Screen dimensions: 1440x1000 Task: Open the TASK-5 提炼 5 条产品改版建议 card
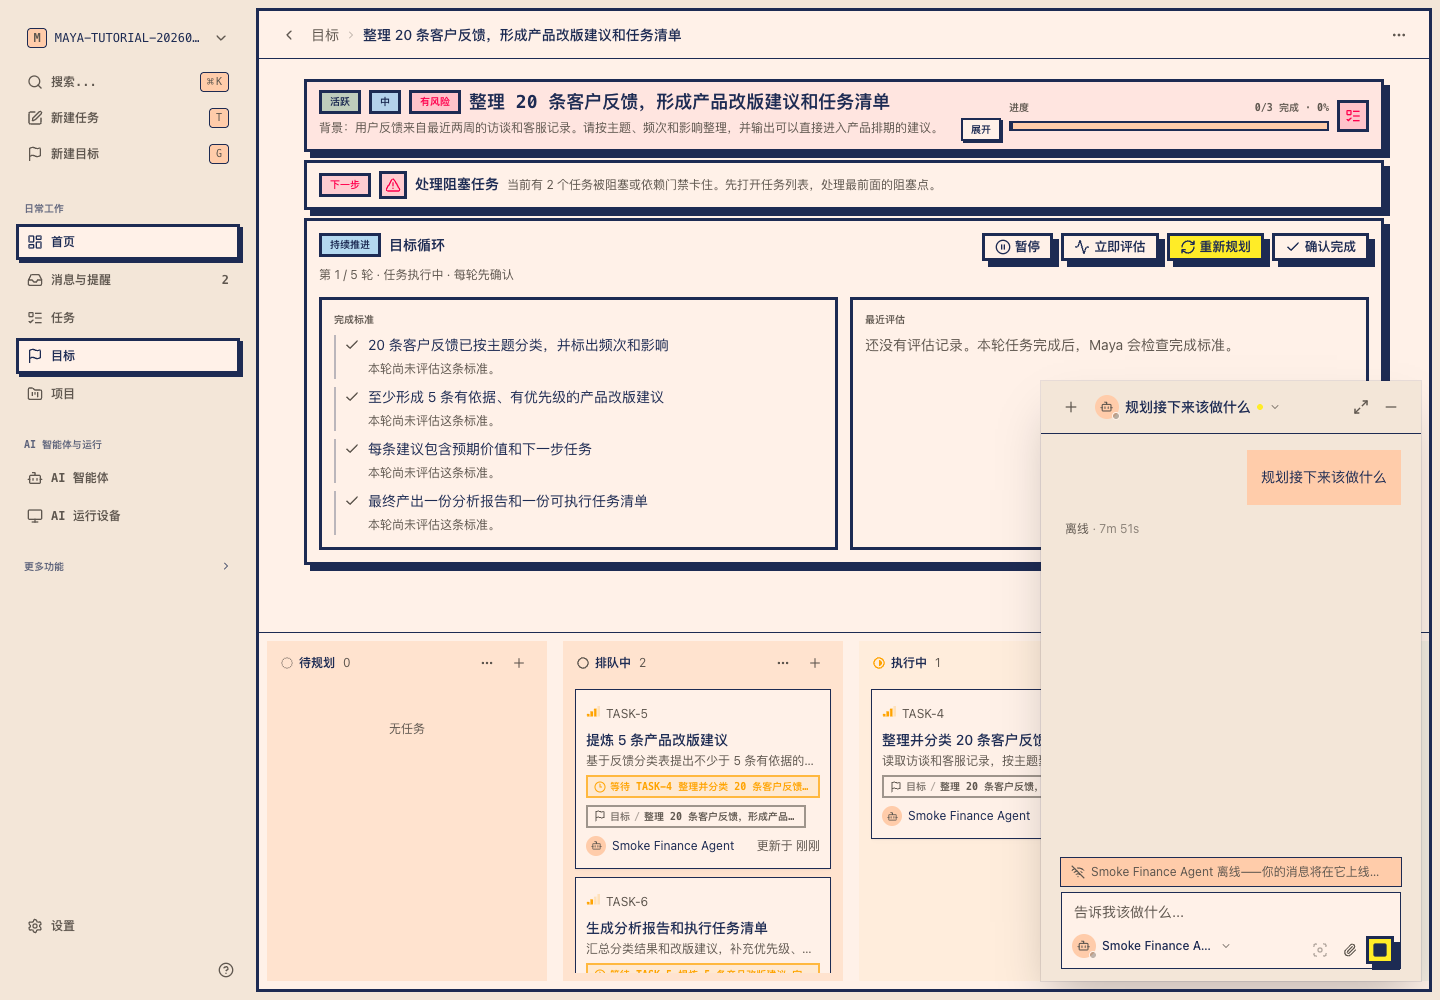pyautogui.click(x=703, y=779)
